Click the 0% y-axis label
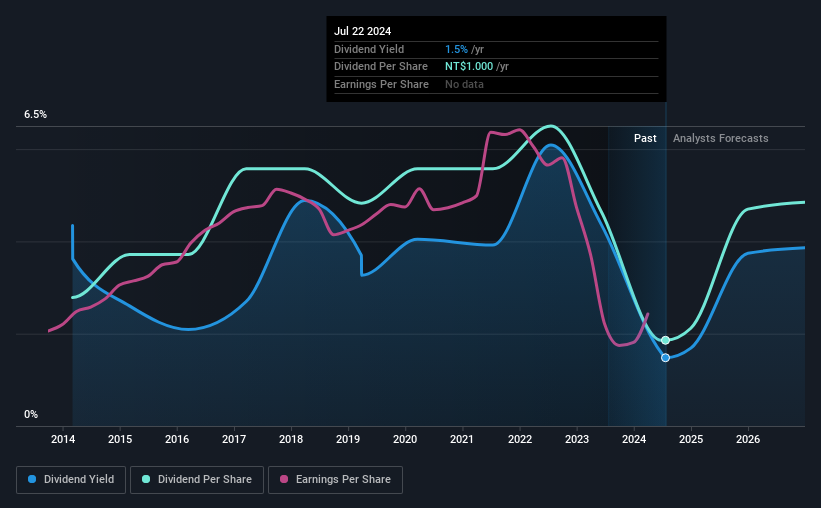This screenshot has width=821, height=508. [x=31, y=414]
